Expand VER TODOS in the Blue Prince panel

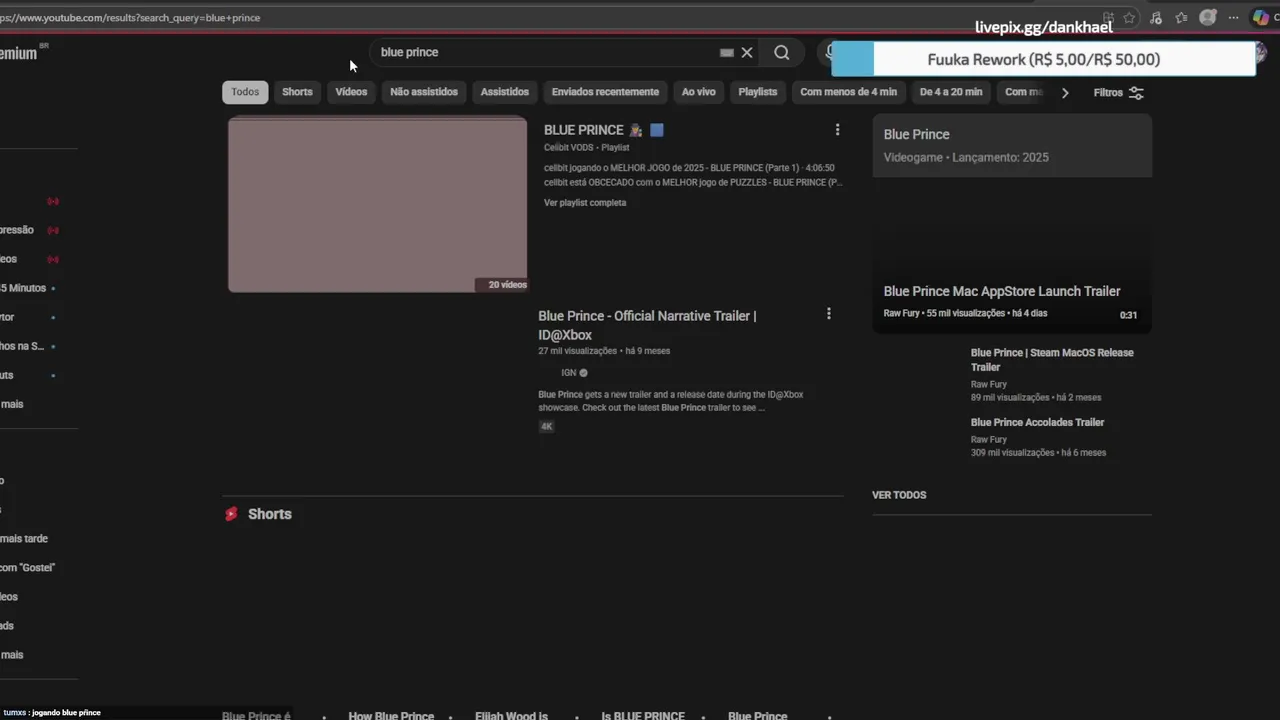[899, 495]
